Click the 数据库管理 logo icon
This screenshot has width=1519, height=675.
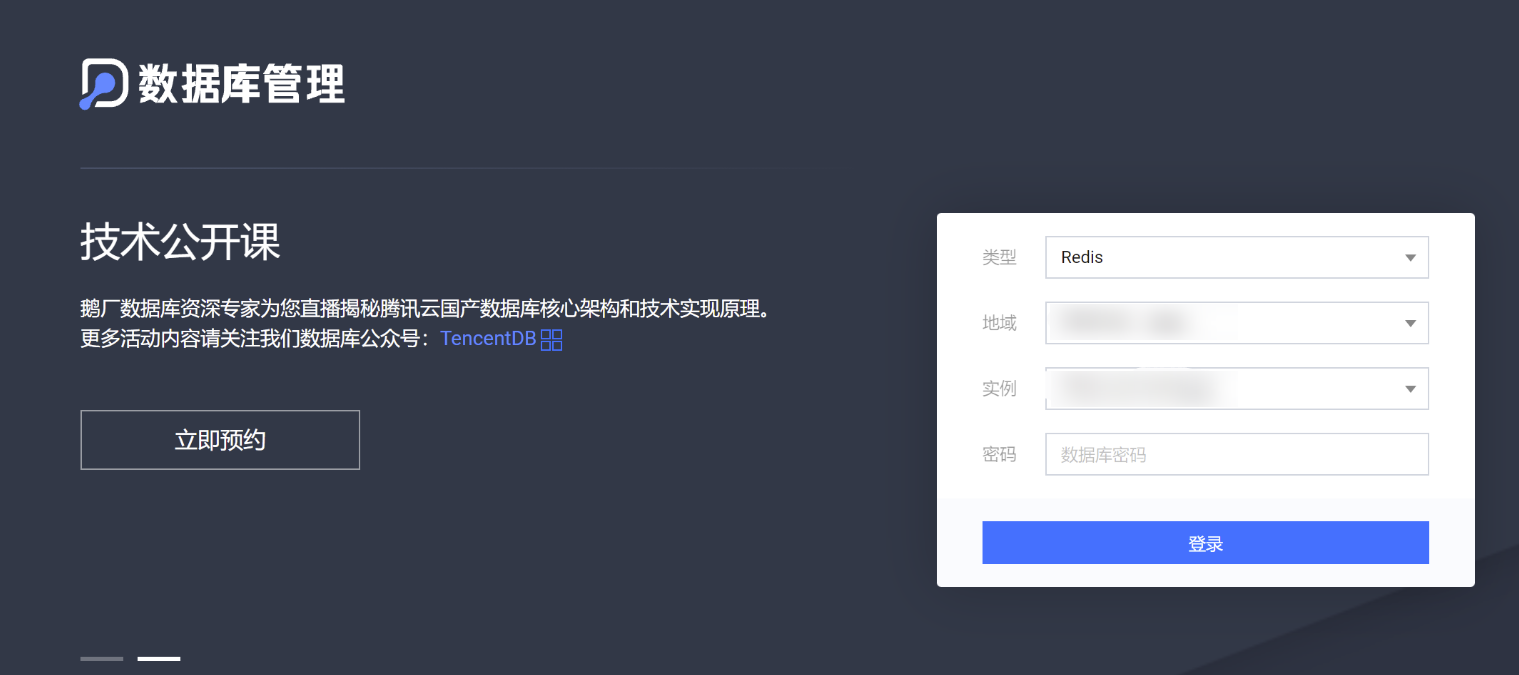(x=103, y=84)
